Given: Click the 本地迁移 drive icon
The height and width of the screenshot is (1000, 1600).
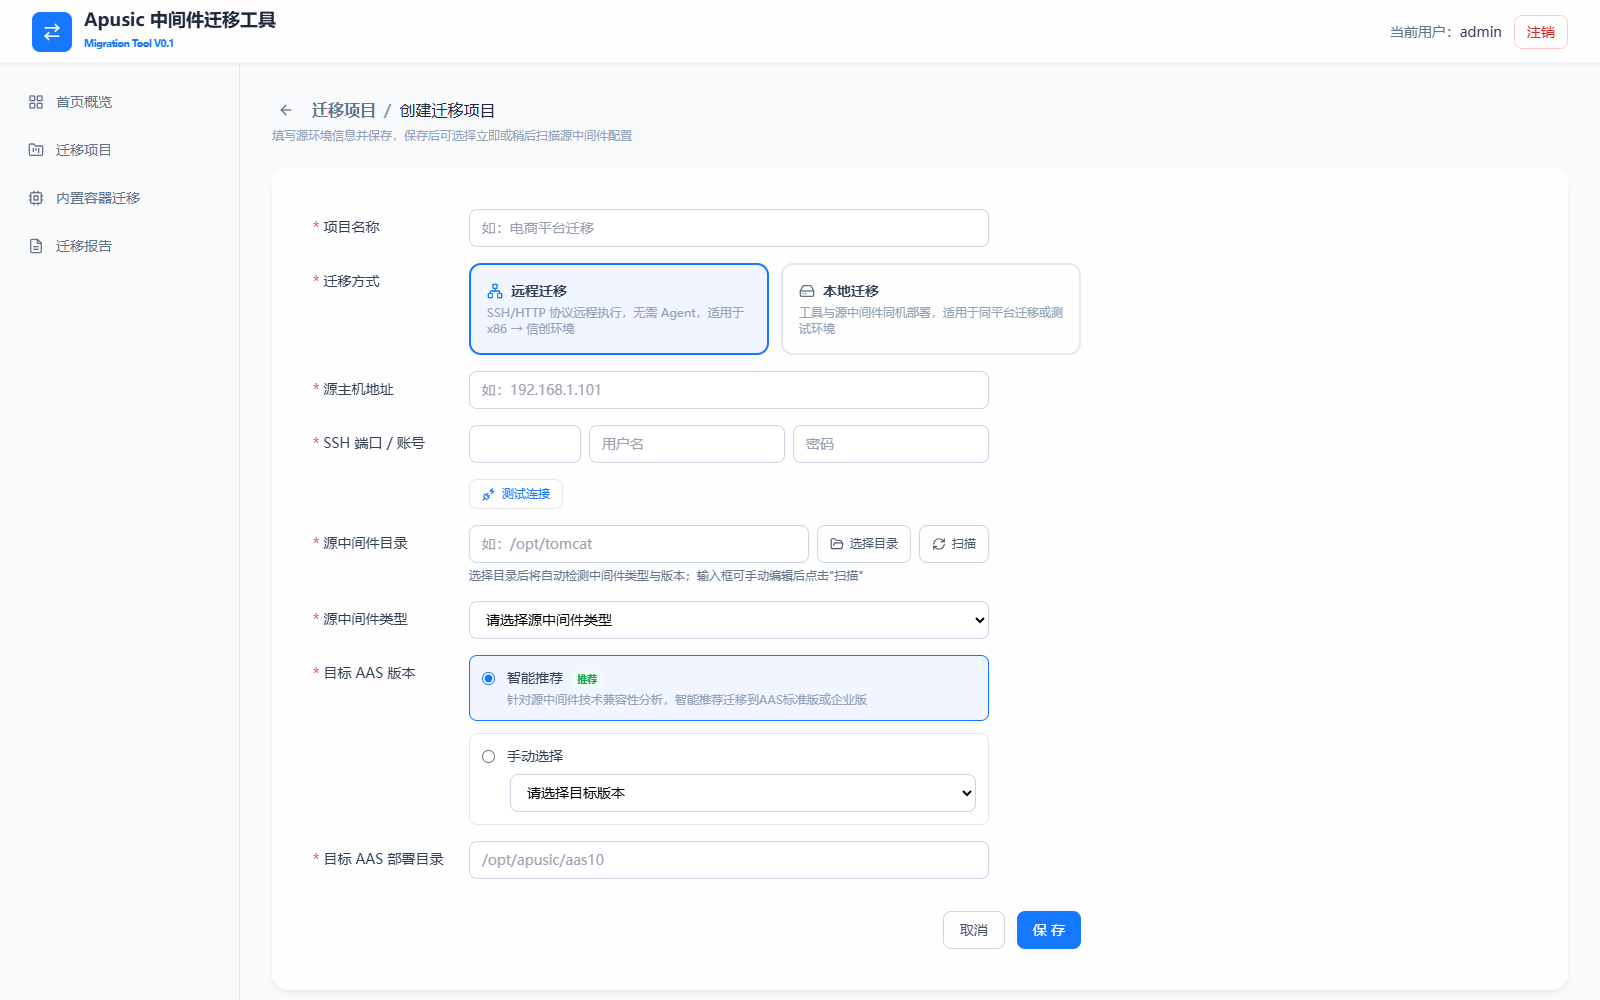Looking at the screenshot, I should [x=807, y=291].
